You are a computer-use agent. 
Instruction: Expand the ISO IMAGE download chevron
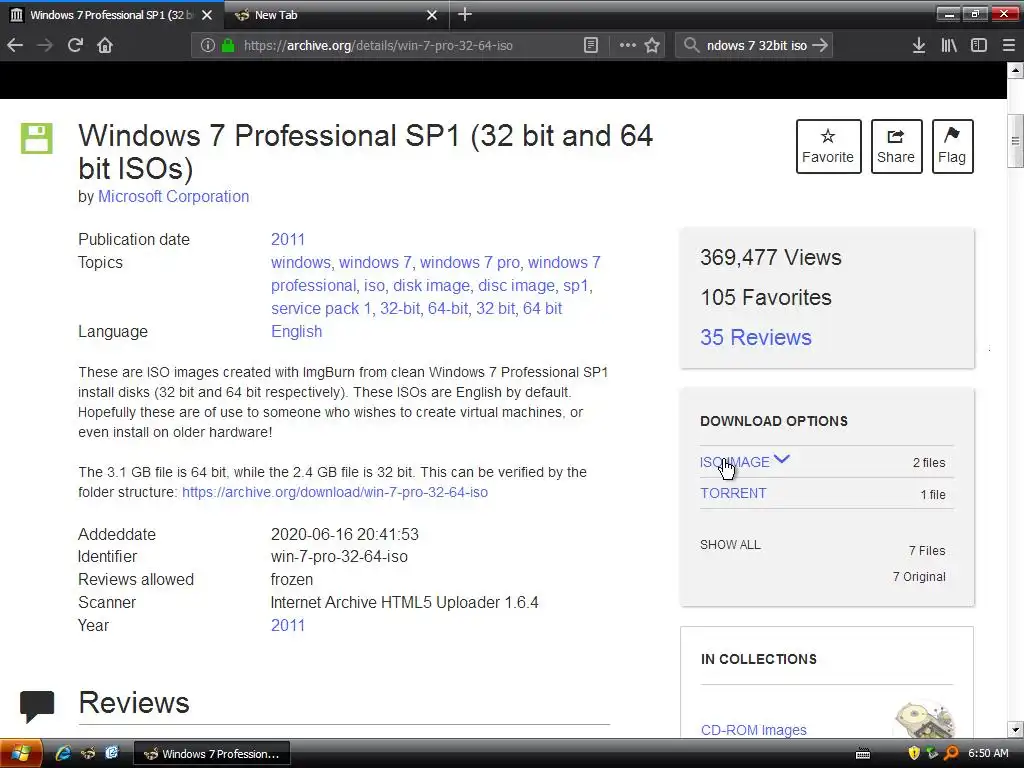(x=782, y=460)
